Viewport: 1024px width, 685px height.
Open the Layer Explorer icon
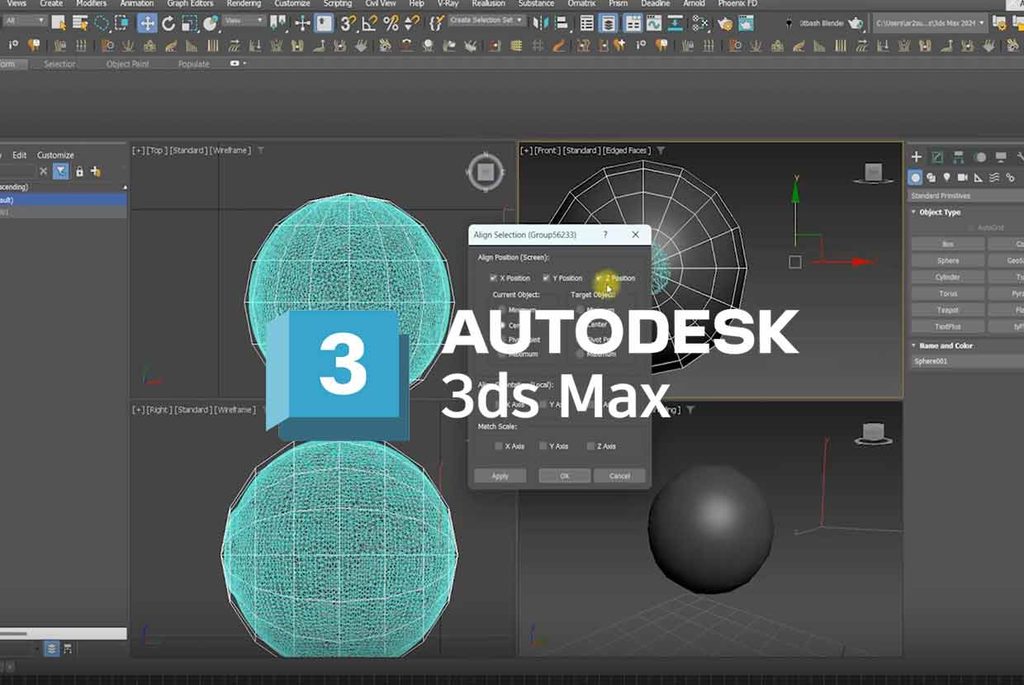point(609,24)
